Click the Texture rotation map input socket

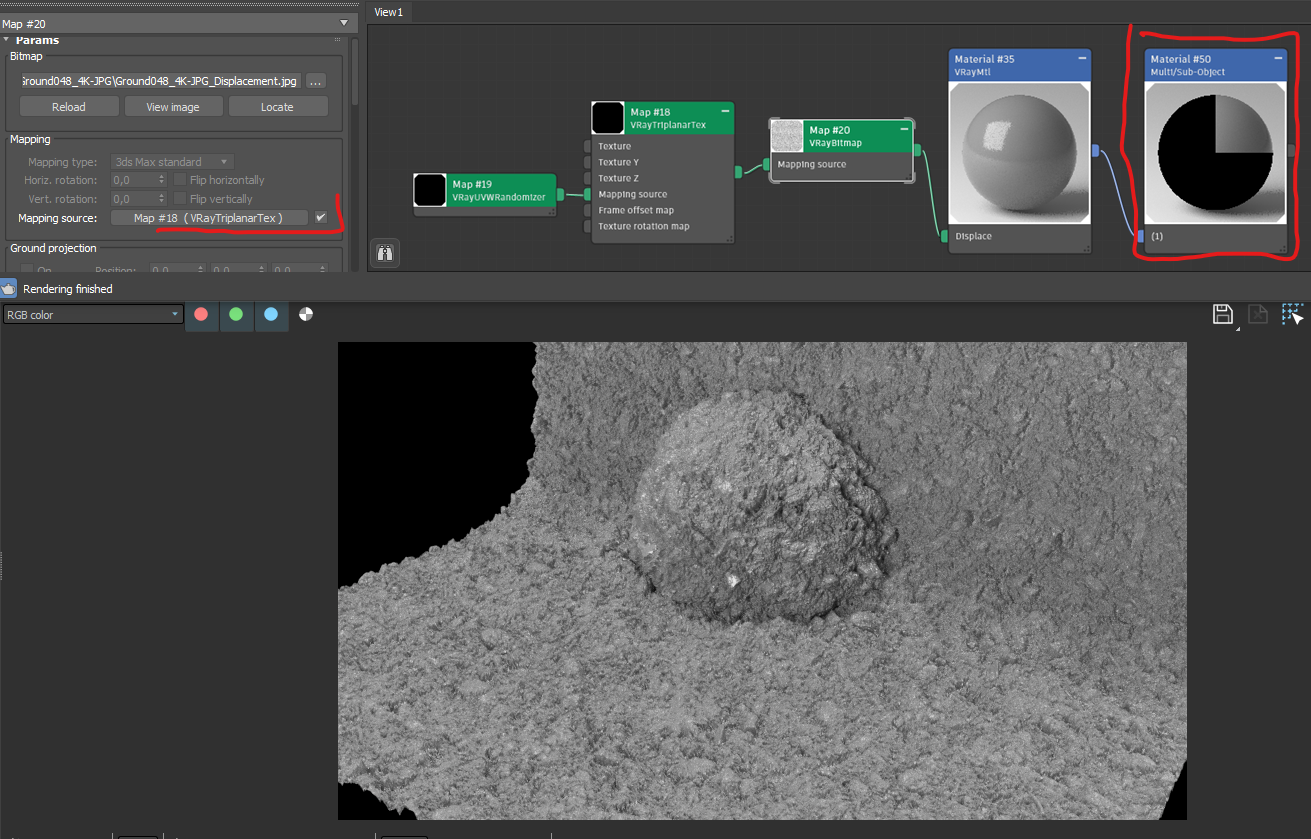(x=589, y=226)
